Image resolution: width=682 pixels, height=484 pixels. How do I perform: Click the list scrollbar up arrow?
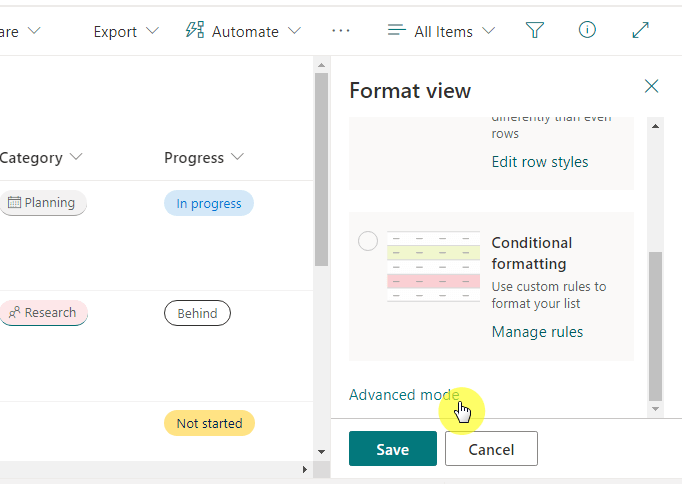(x=321, y=65)
